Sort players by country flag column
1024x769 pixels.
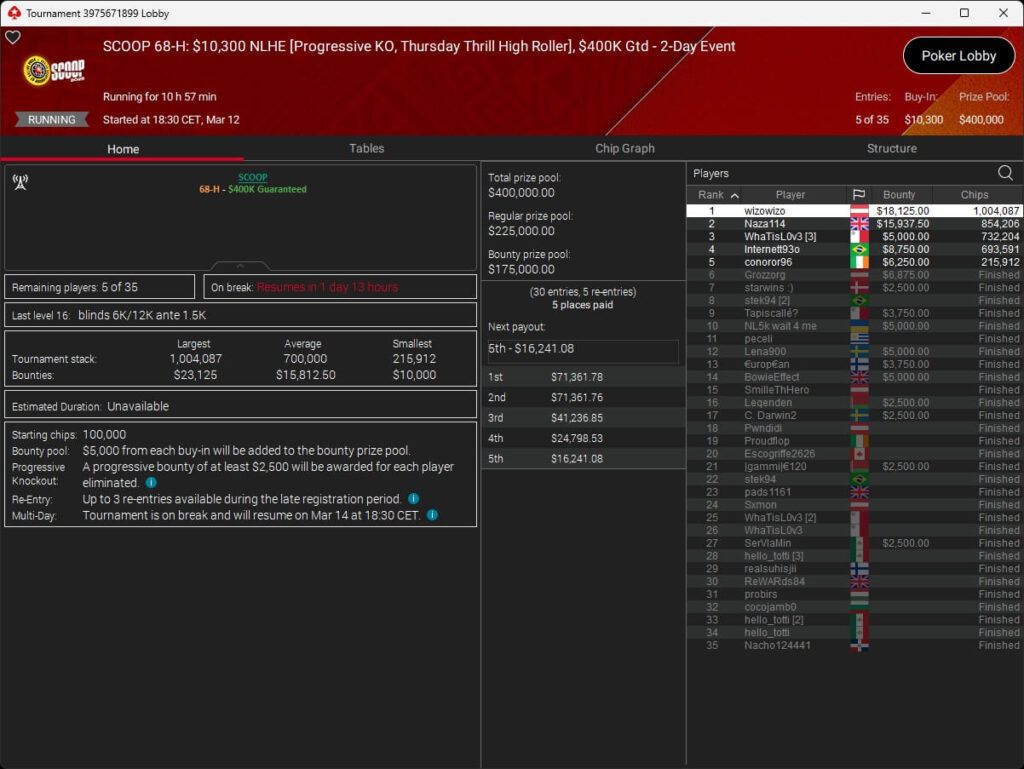pos(858,195)
